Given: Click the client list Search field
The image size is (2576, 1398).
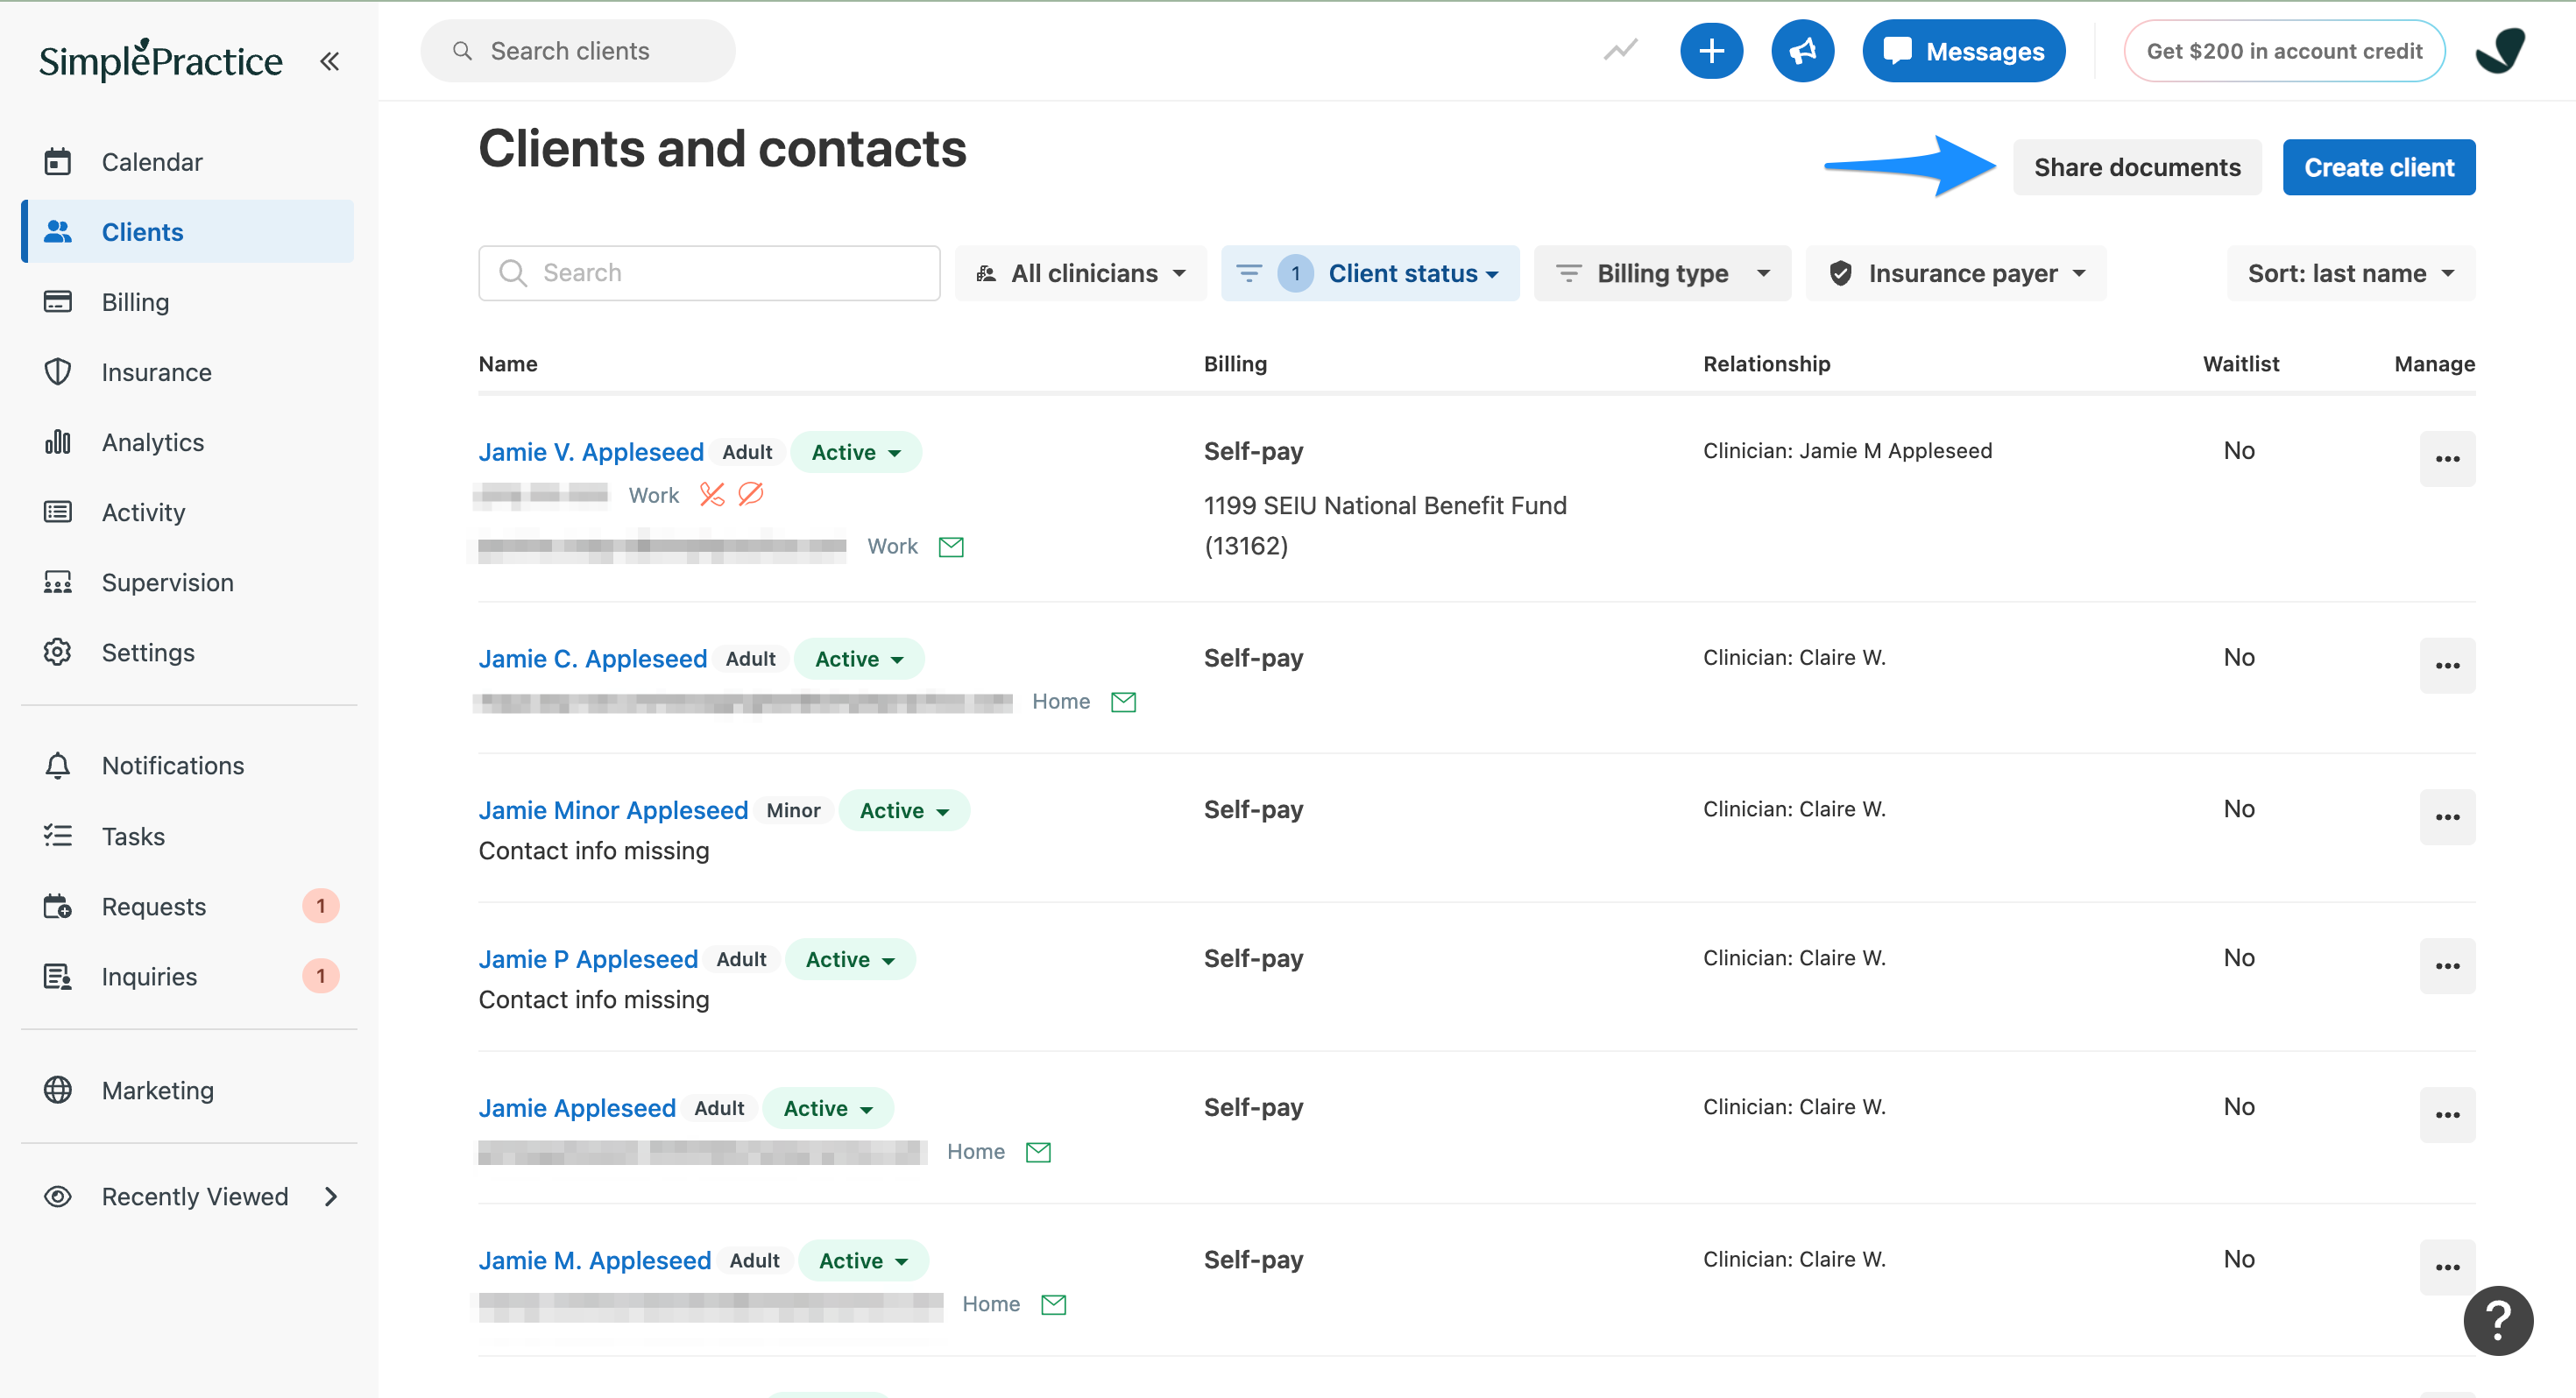Looking at the screenshot, I should (x=709, y=273).
